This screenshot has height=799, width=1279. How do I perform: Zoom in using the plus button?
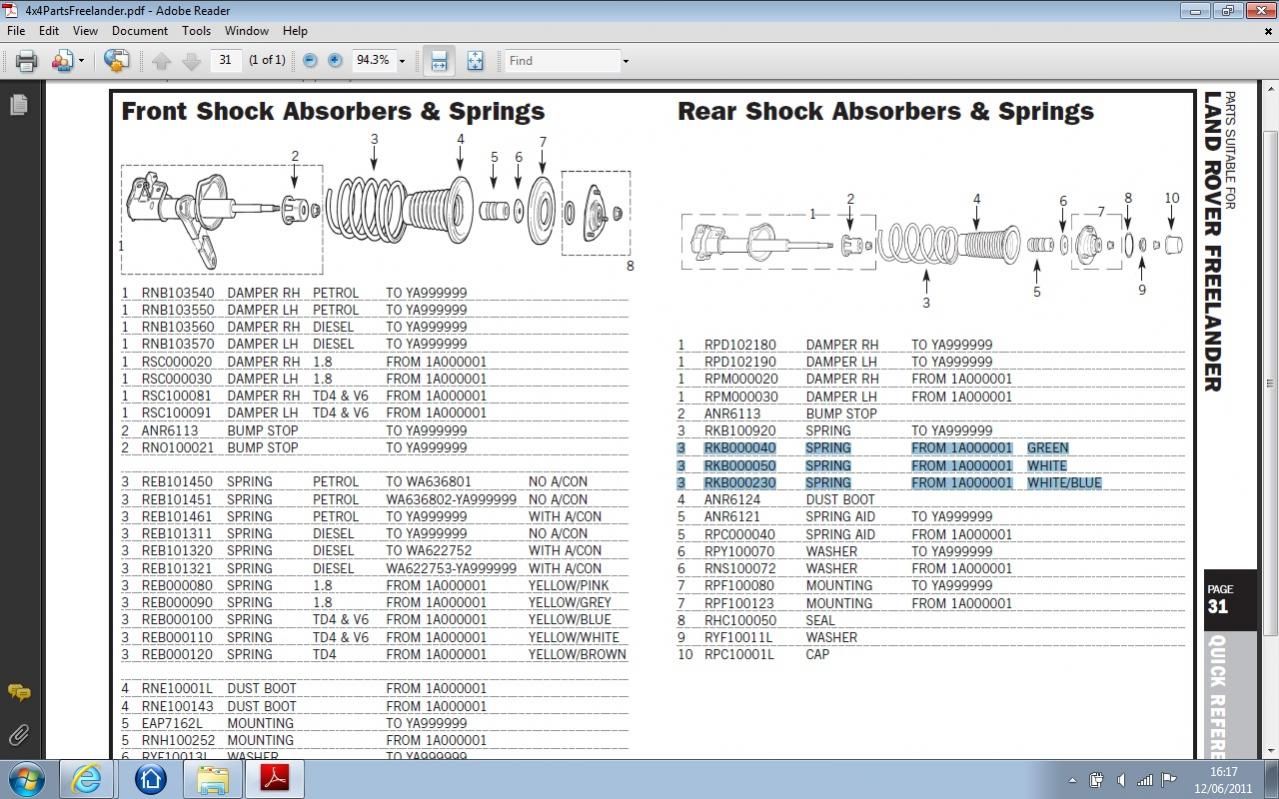point(335,61)
